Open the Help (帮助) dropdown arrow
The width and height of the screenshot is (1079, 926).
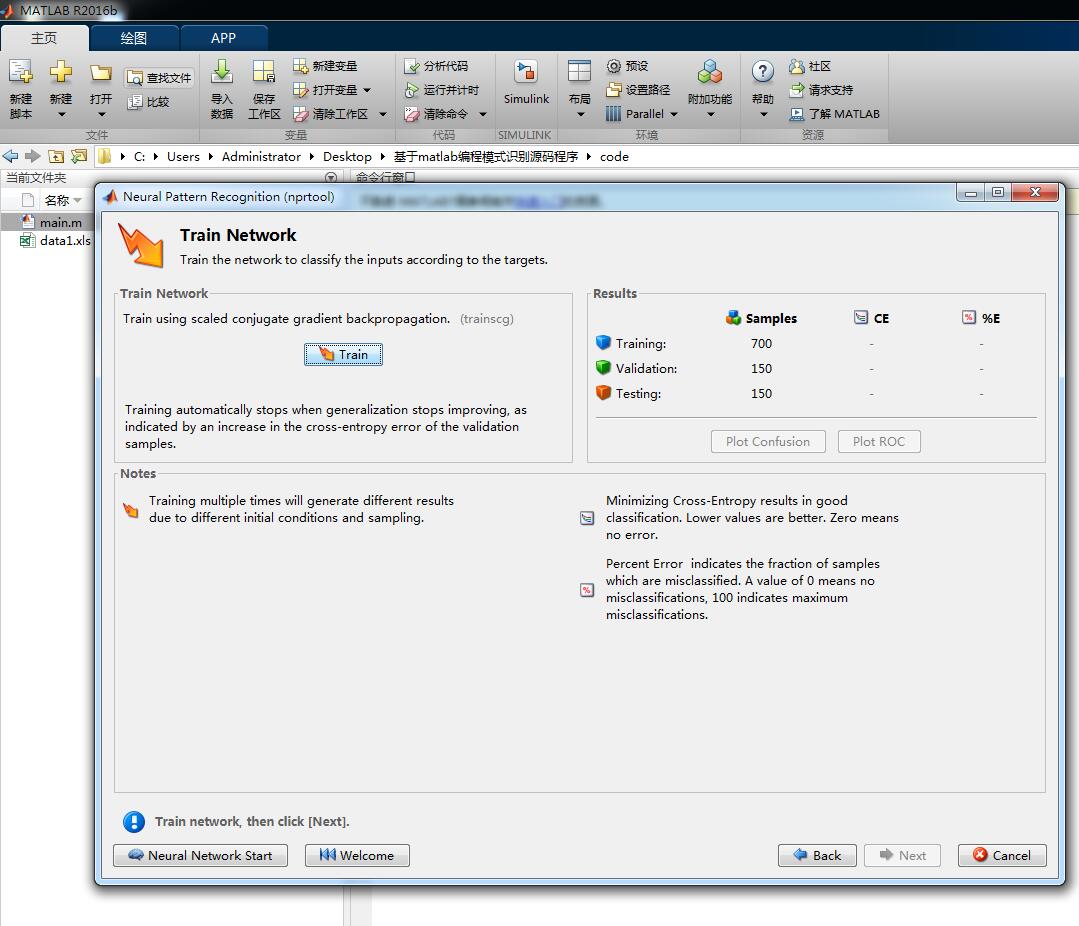pyautogui.click(x=763, y=114)
